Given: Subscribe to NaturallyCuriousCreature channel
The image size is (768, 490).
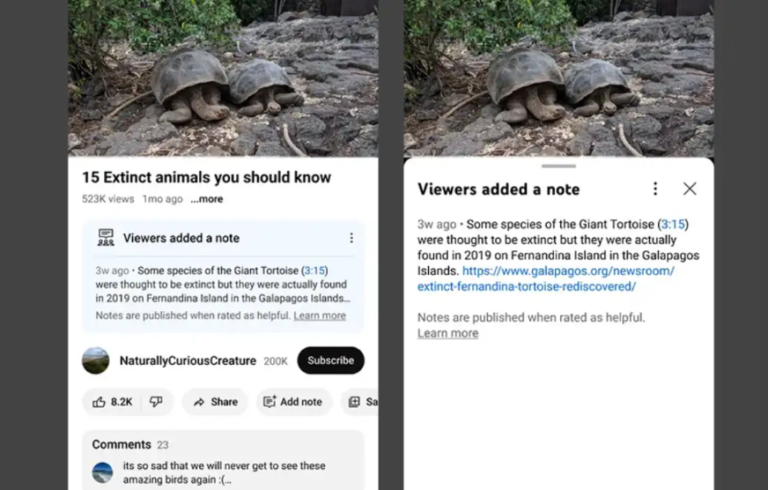Looking at the screenshot, I should [x=330, y=361].
